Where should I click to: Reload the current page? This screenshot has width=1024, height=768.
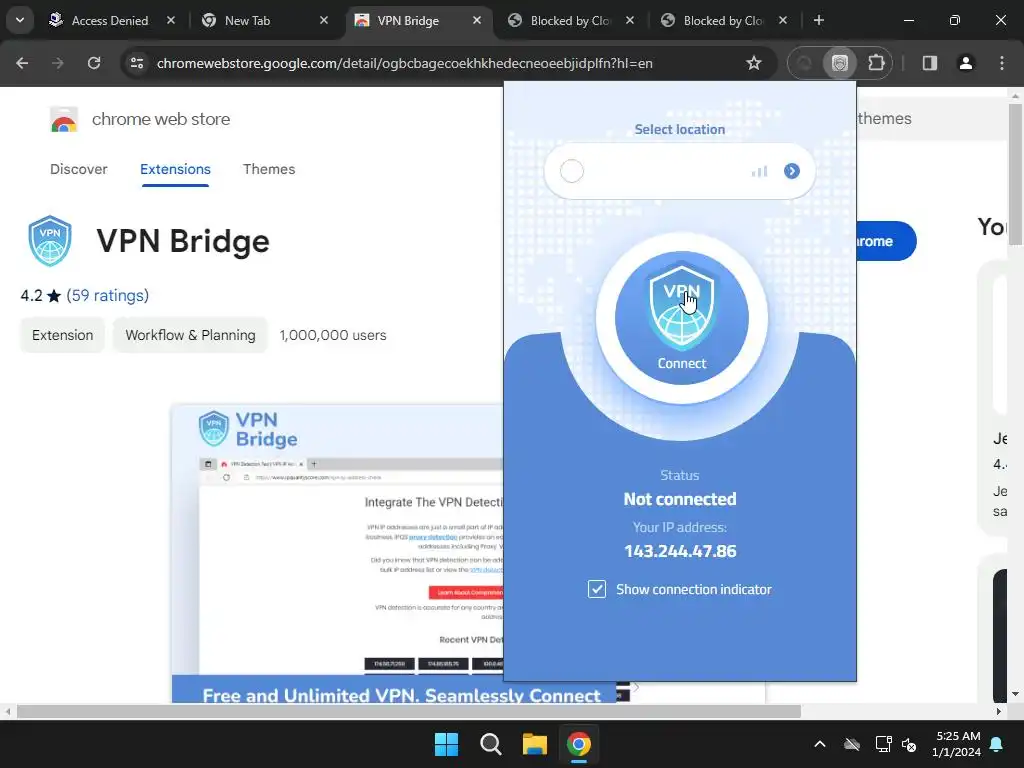(x=94, y=63)
